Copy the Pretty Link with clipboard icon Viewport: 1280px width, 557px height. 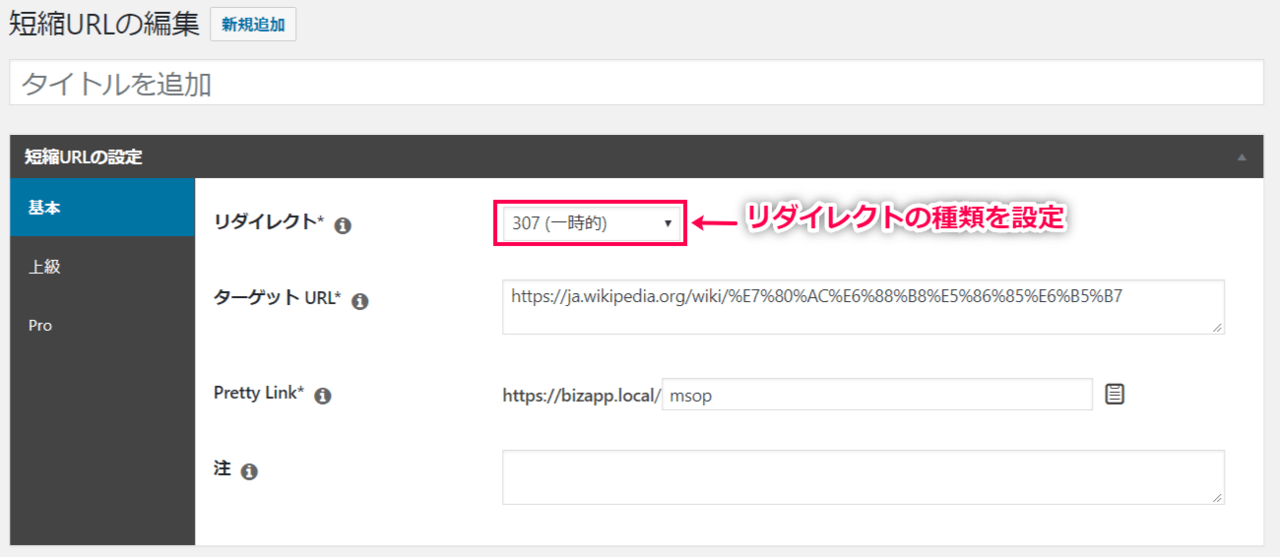pyautogui.click(x=1115, y=394)
